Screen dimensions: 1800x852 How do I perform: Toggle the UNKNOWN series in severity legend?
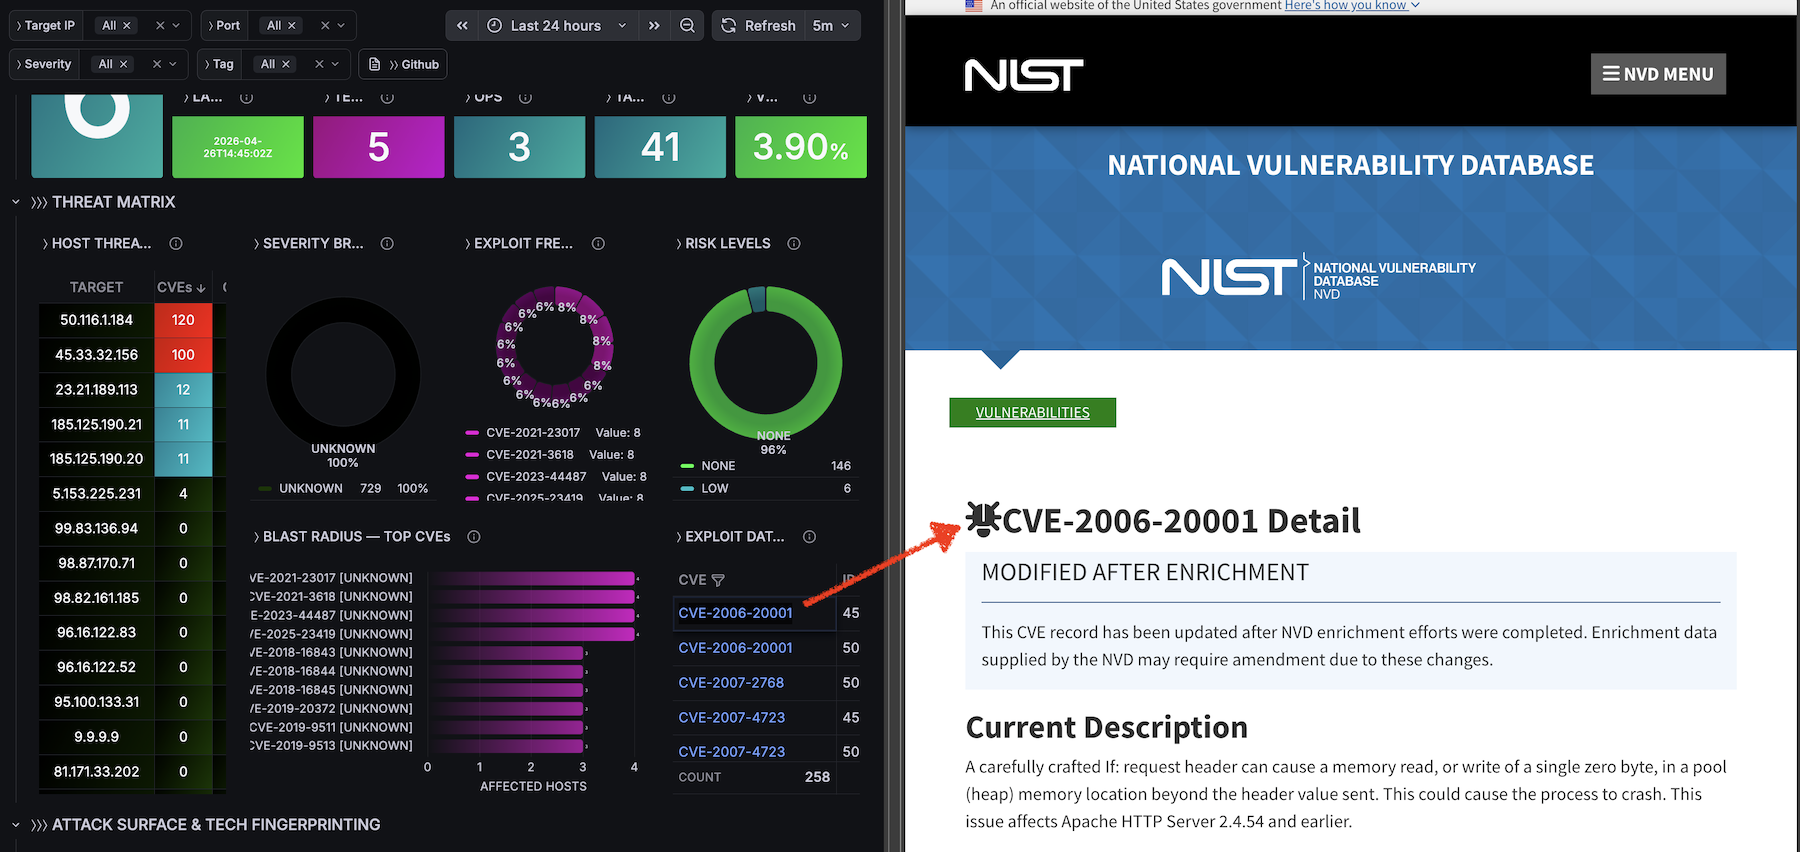click(310, 489)
